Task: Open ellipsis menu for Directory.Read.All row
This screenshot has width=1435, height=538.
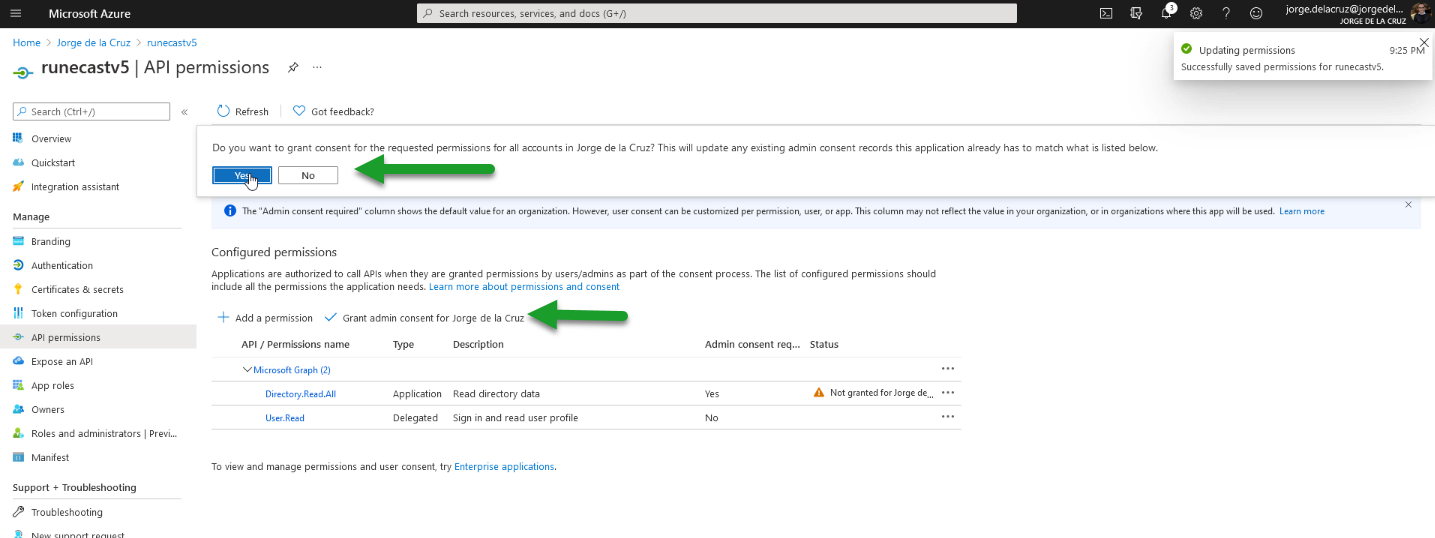Action: [x=948, y=393]
